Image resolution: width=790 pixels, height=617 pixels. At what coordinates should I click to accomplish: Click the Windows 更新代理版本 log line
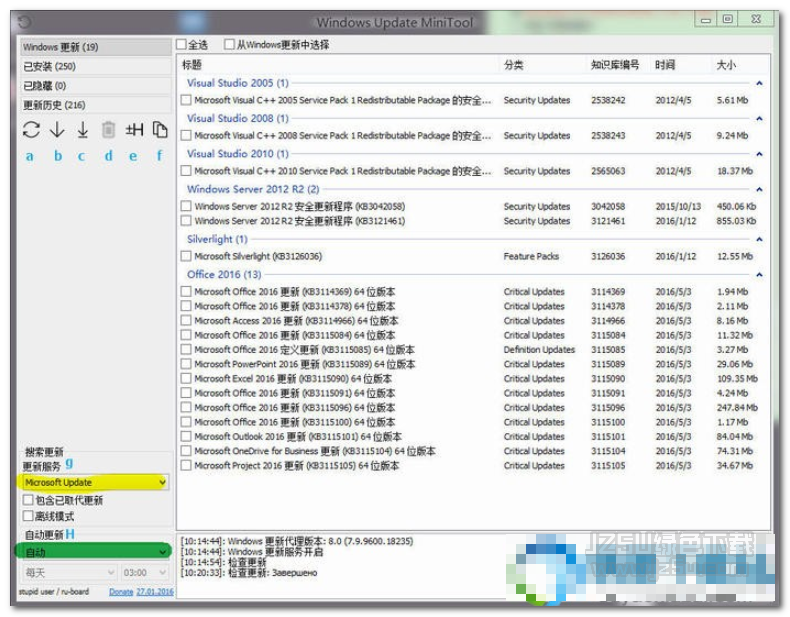[x=297, y=541]
